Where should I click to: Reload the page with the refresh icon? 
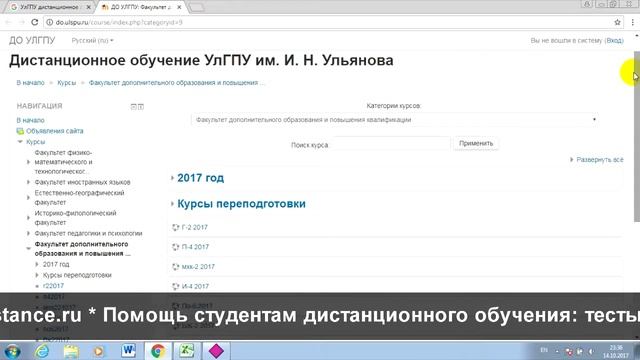click(x=35, y=22)
